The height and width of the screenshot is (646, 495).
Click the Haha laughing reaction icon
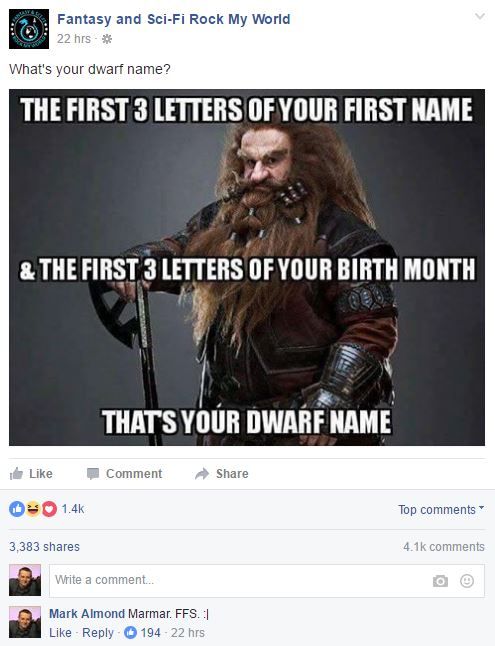pyautogui.click(x=33, y=509)
